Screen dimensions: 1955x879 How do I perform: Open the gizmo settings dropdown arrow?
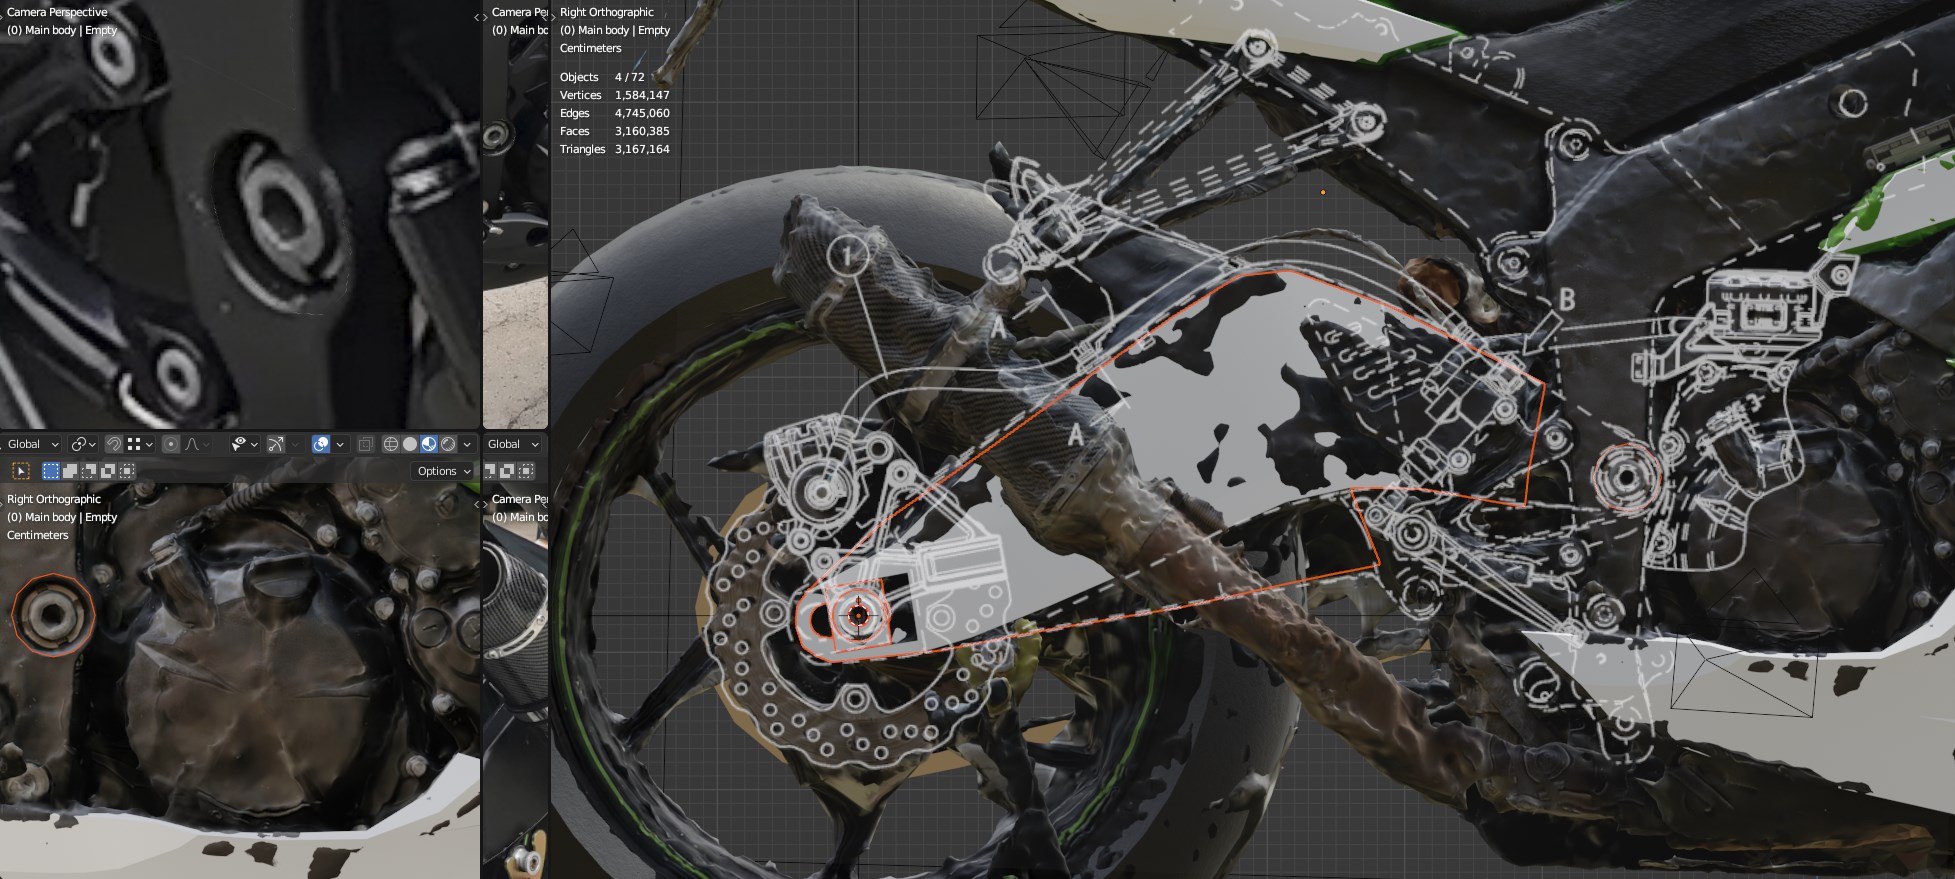point(295,444)
